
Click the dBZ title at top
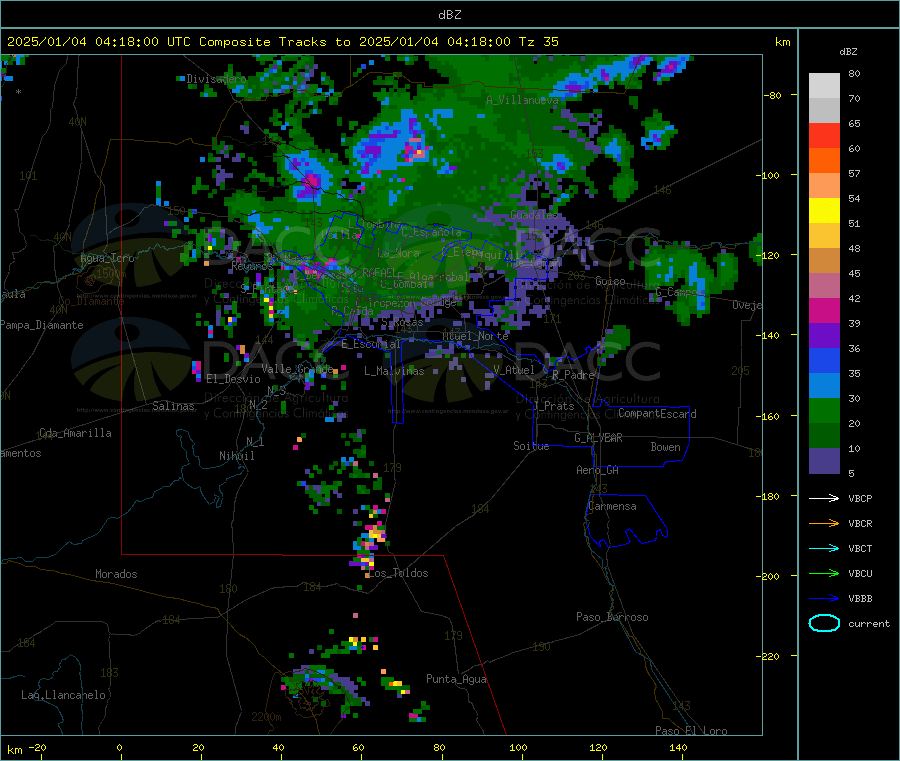click(x=449, y=15)
